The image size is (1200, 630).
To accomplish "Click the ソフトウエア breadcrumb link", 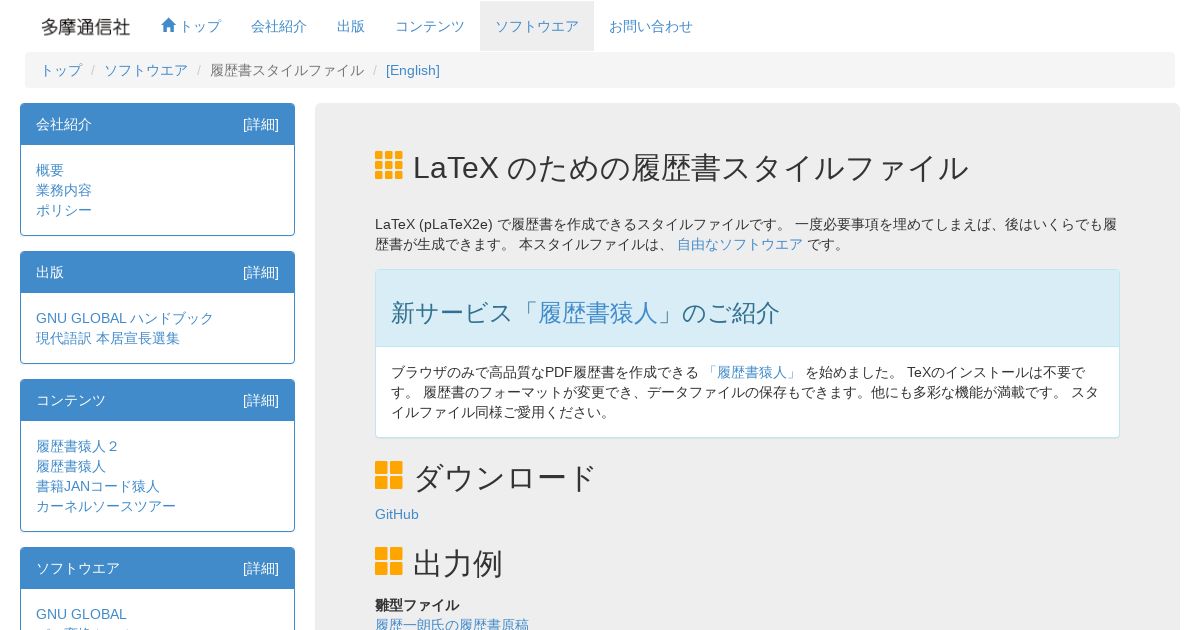I will click(x=146, y=70).
